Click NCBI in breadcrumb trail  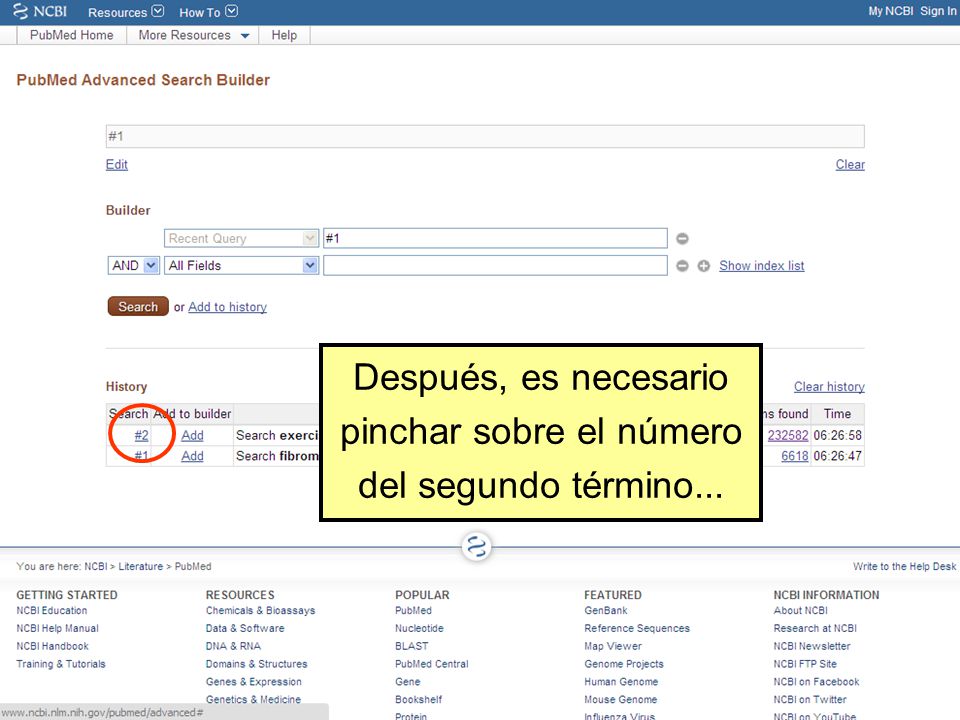tap(96, 566)
